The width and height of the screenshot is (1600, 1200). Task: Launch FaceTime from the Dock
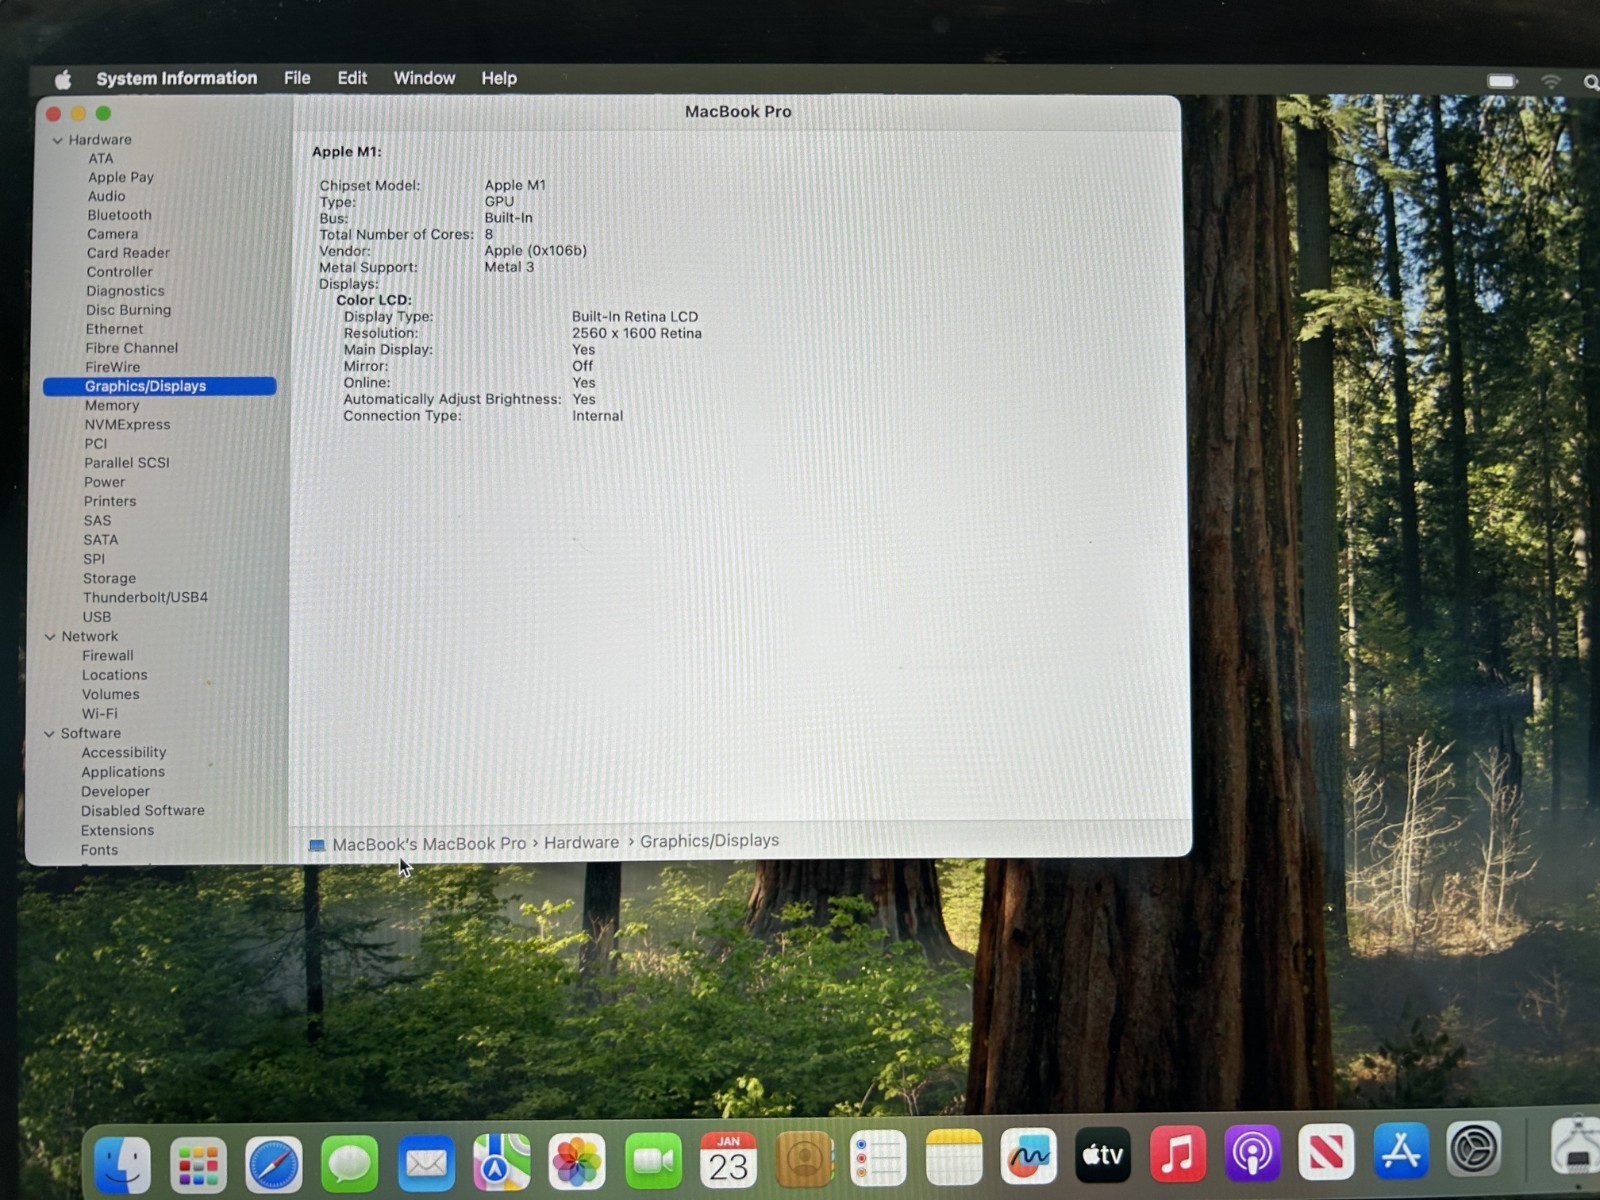pos(653,1161)
